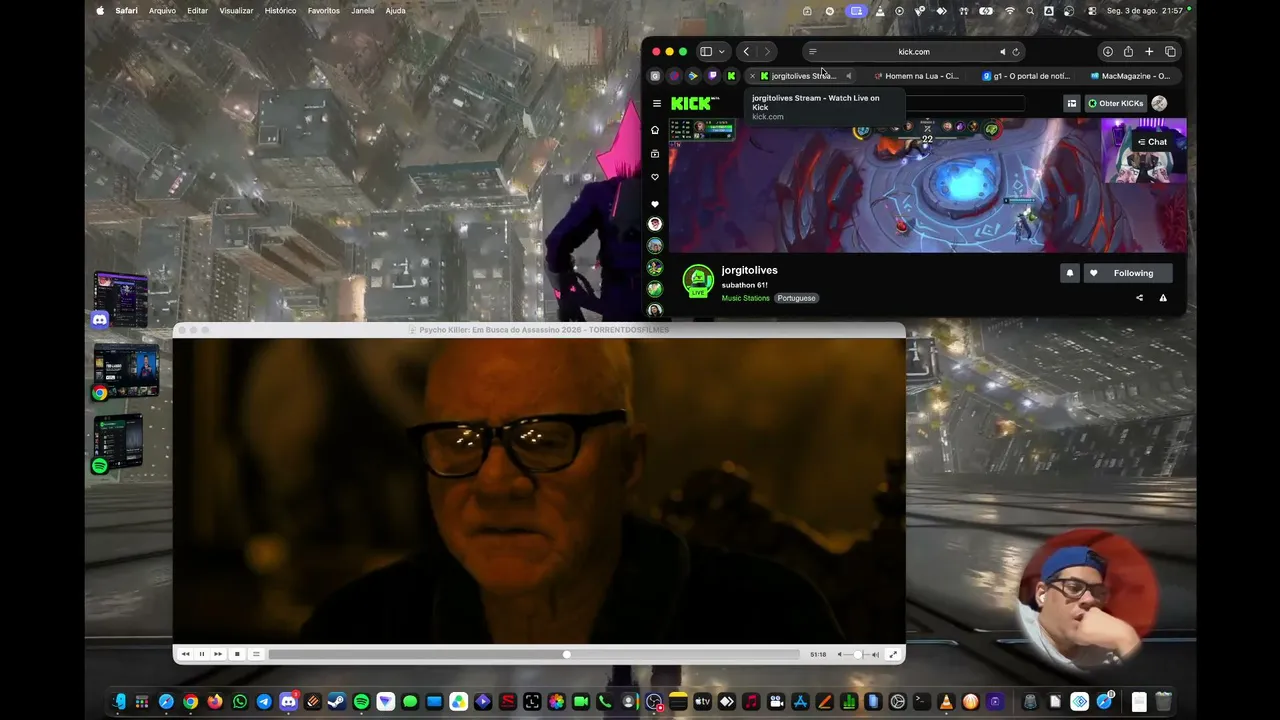Toggle notification bell for jorgitolives
Screen dimensions: 1280x720
click(x=1070, y=273)
